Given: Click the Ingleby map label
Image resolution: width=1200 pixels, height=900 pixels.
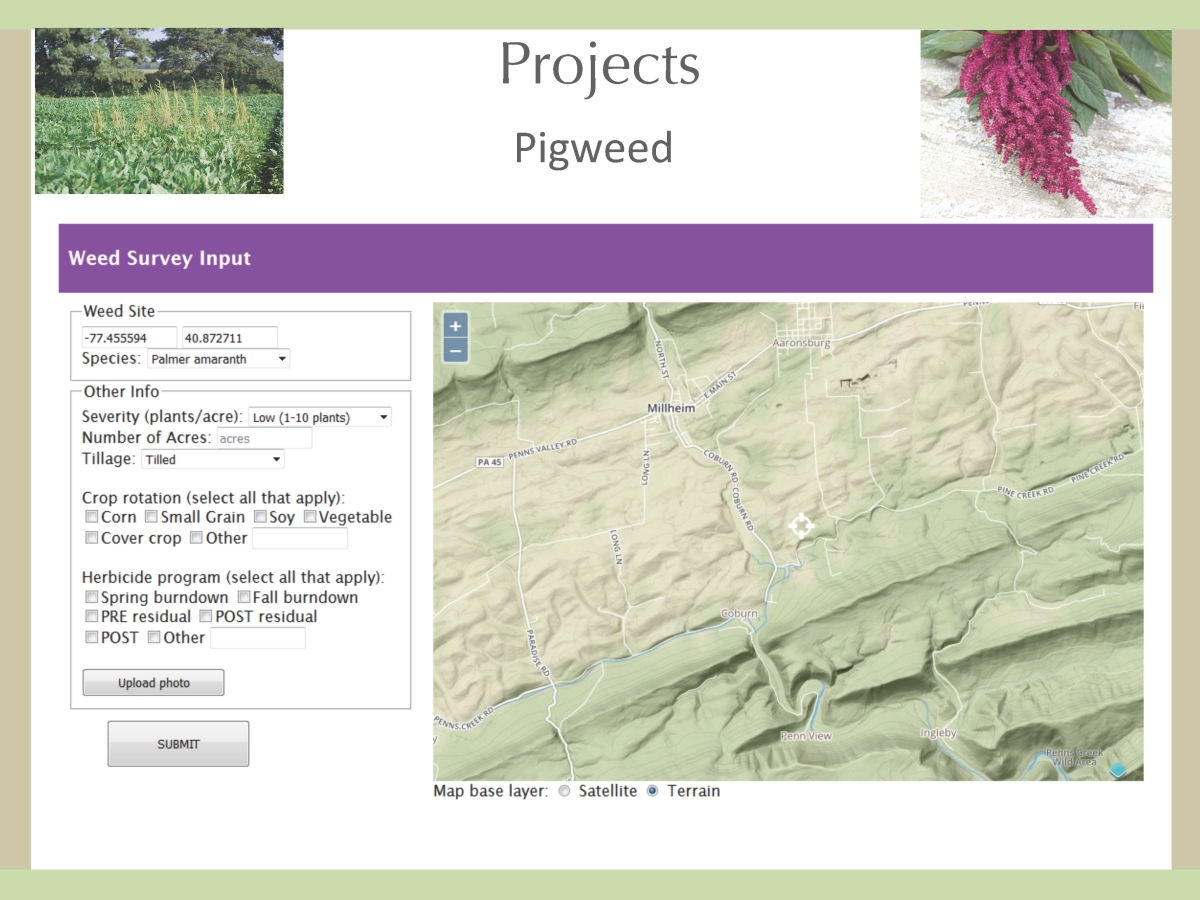Looking at the screenshot, I should pos(938,733).
